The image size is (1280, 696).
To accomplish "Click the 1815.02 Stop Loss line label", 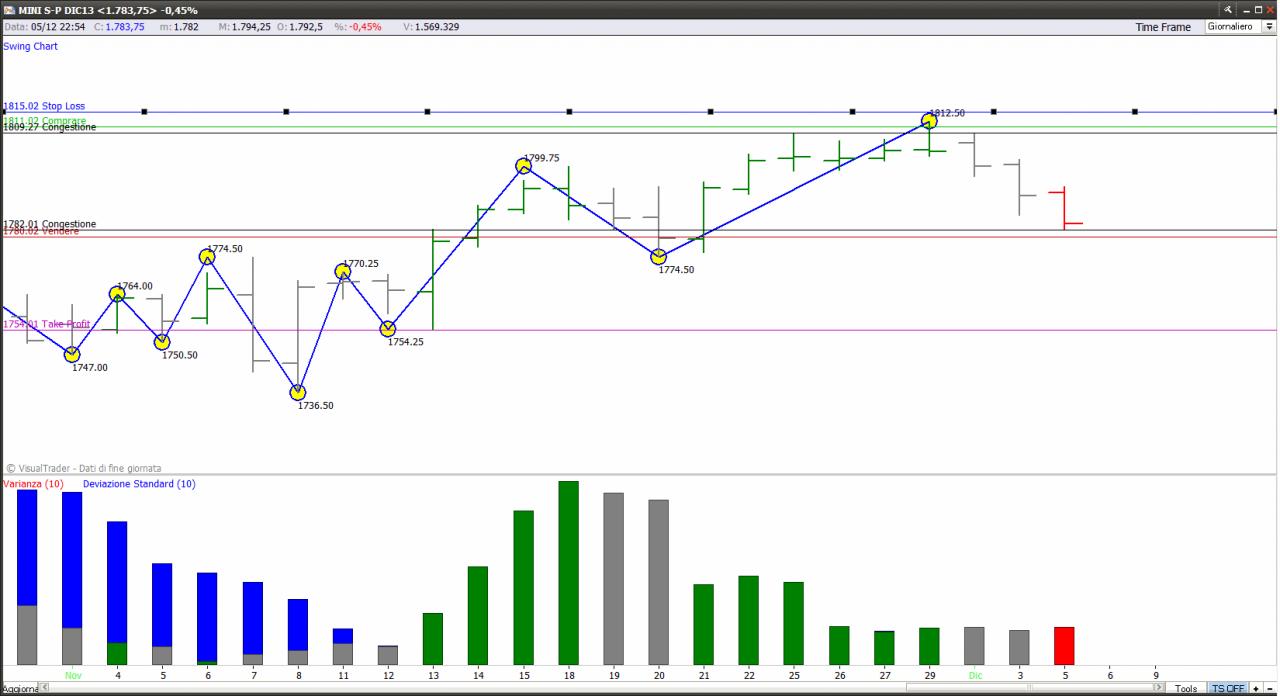I will (44, 106).
